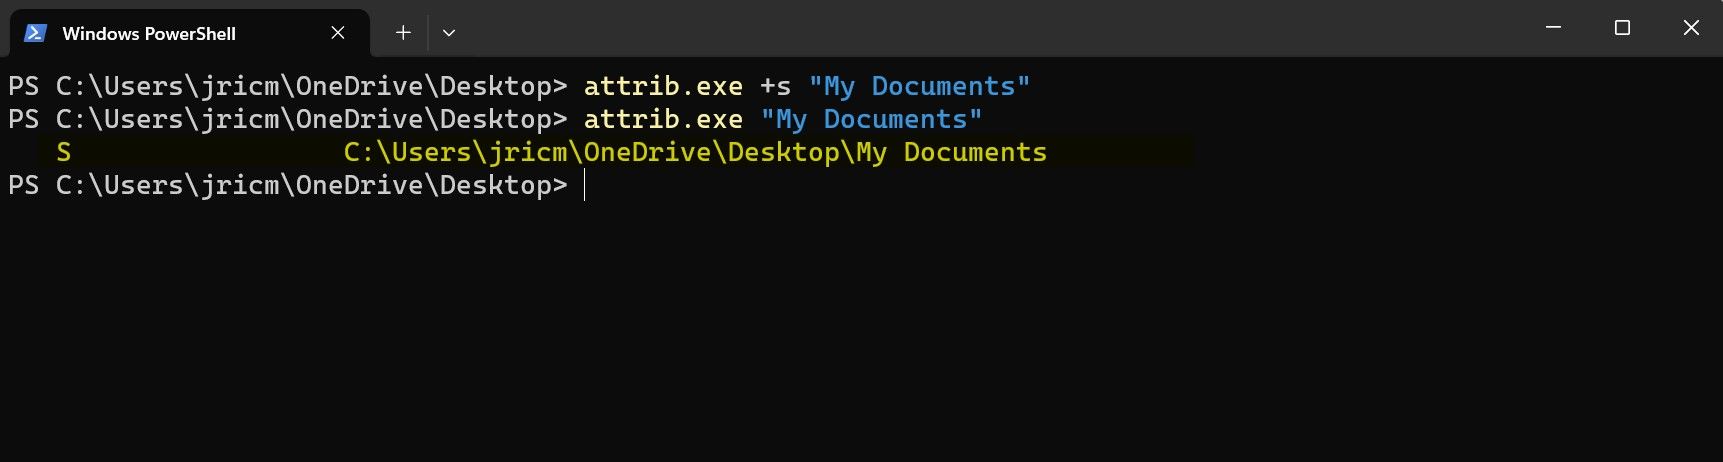Click the S attribute flag in the output

[64, 152]
